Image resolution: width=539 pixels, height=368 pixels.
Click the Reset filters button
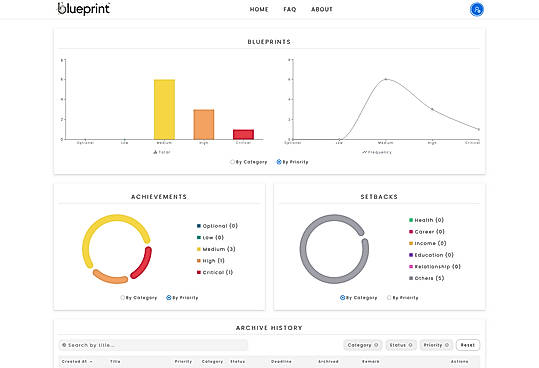click(x=468, y=345)
